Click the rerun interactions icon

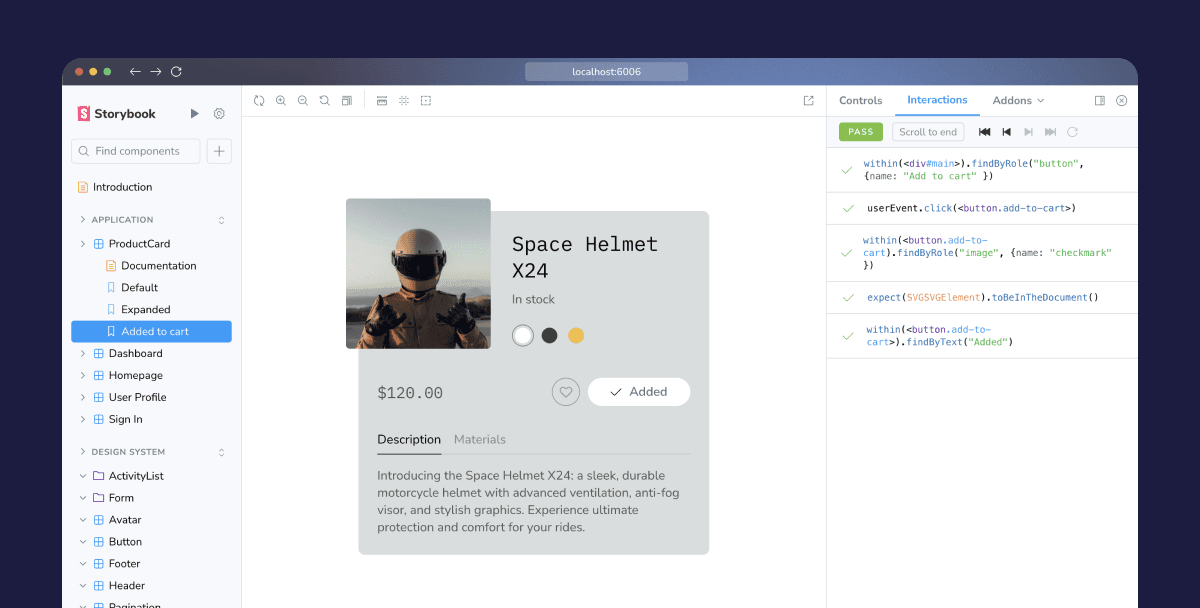[1073, 132]
